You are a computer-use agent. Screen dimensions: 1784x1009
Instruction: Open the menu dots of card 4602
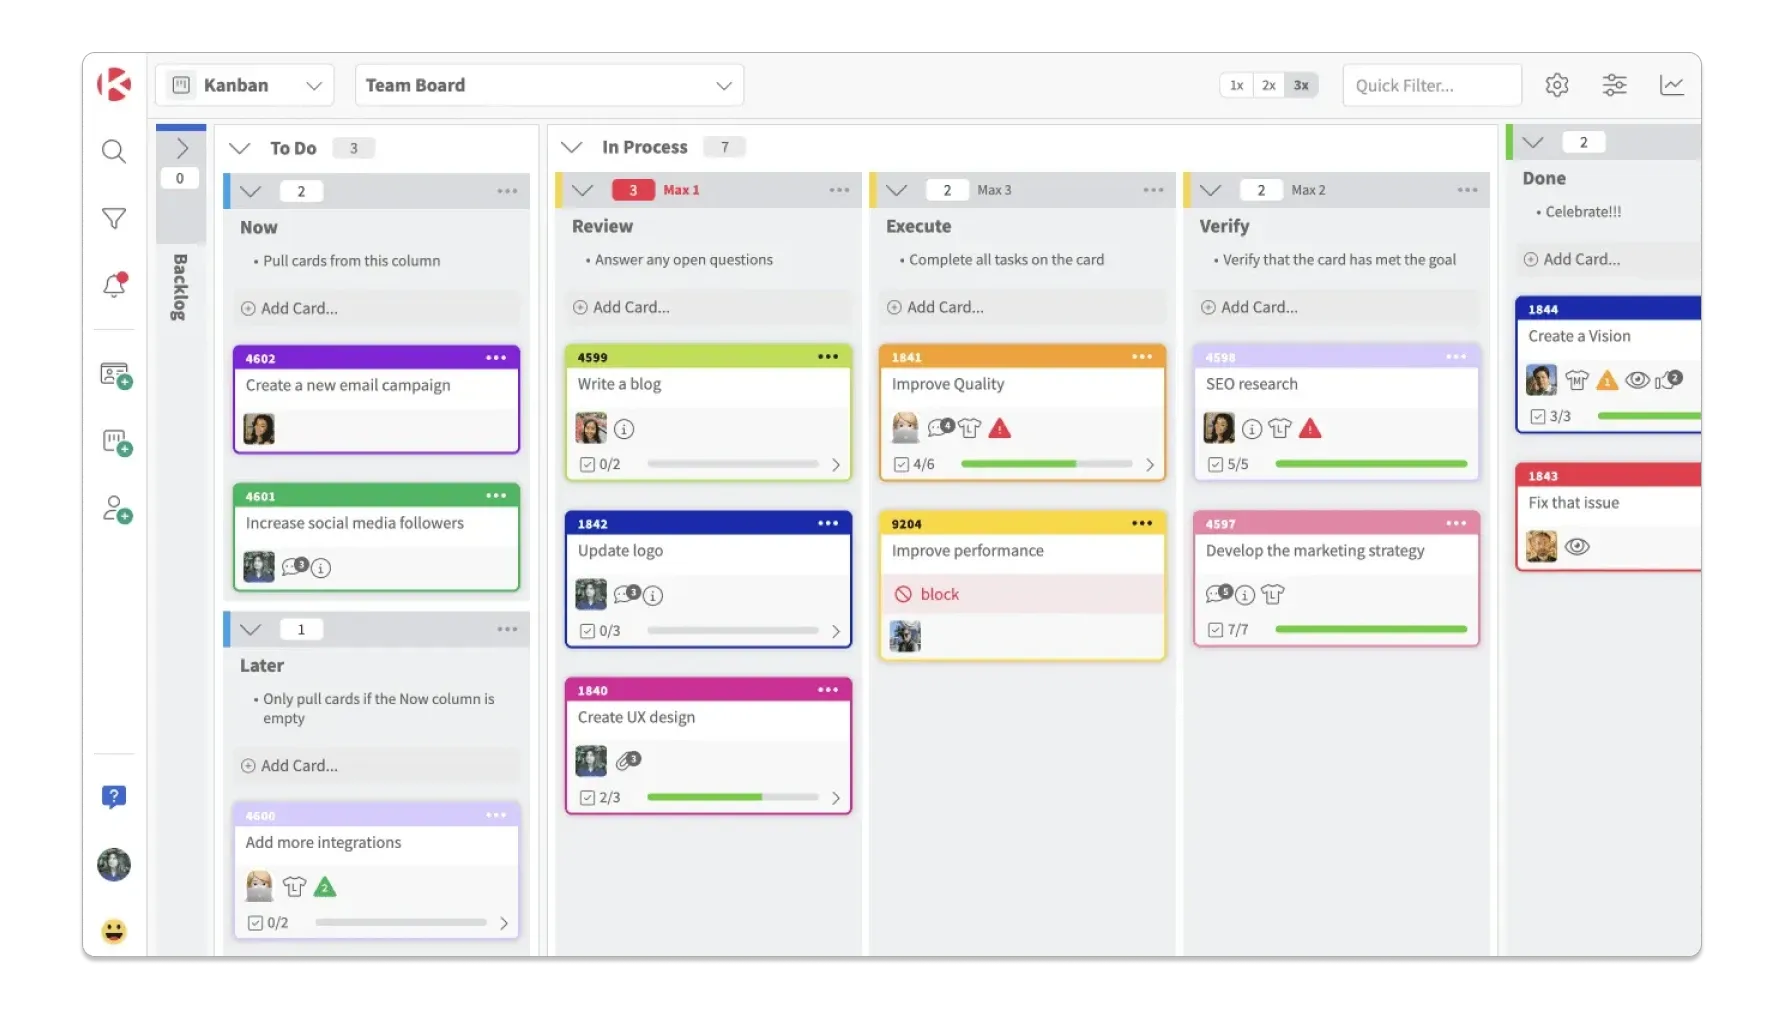tap(496, 357)
